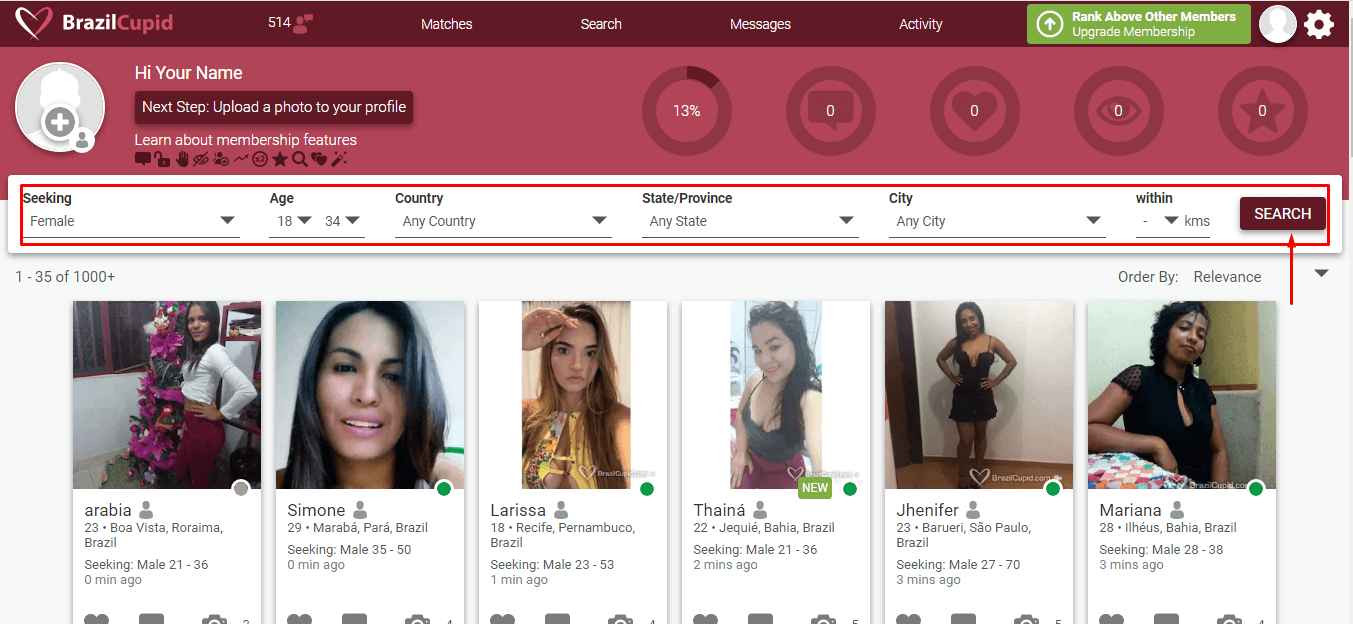Open the minimum Age dropdown showing 18
Screen dimensions: 1353x624
[293, 222]
